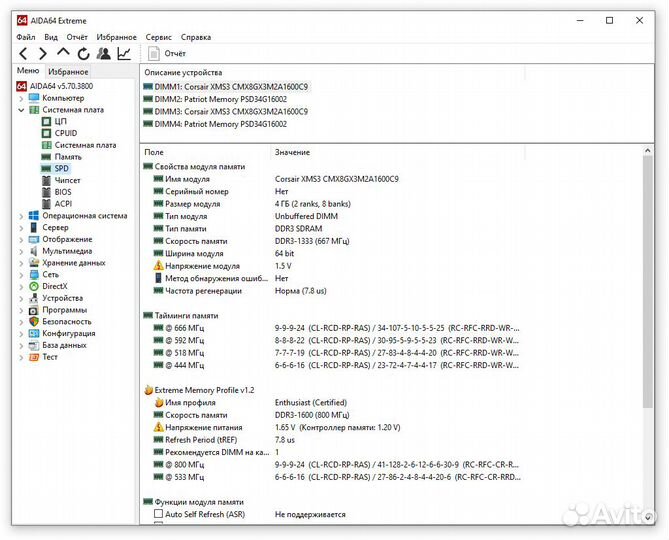Toggle Auto Self Refresh (ASR) checkbox
Image resolution: width=669 pixels, height=540 pixels.
point(158,514)
